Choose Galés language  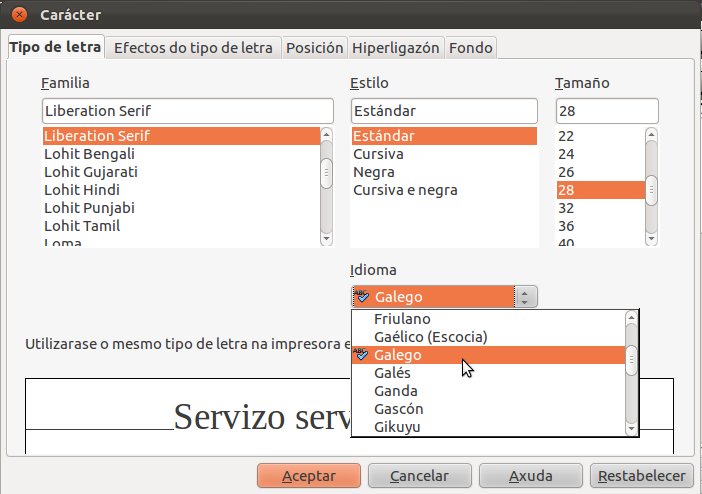[x=488, y=373]
